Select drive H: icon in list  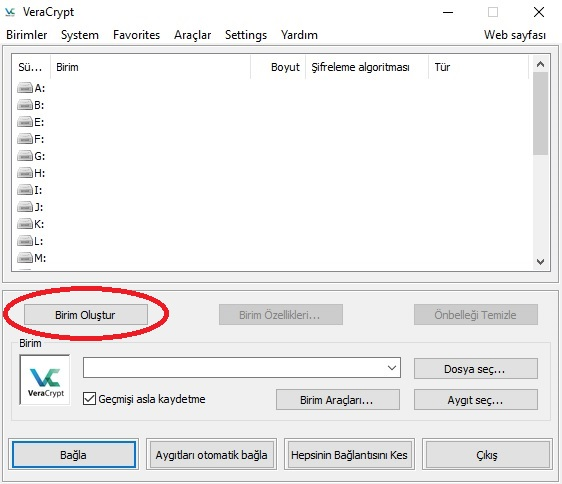click(25, 173)
